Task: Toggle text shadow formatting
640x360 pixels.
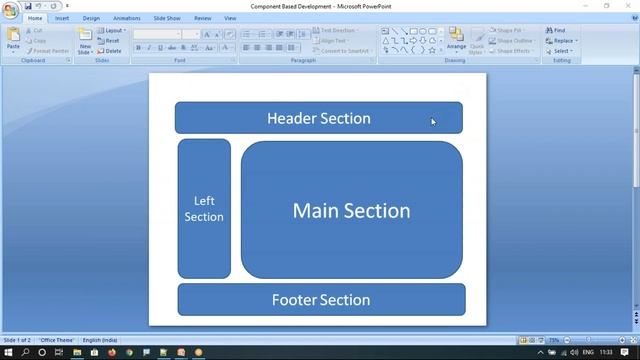Action: [x=183, y=48]
